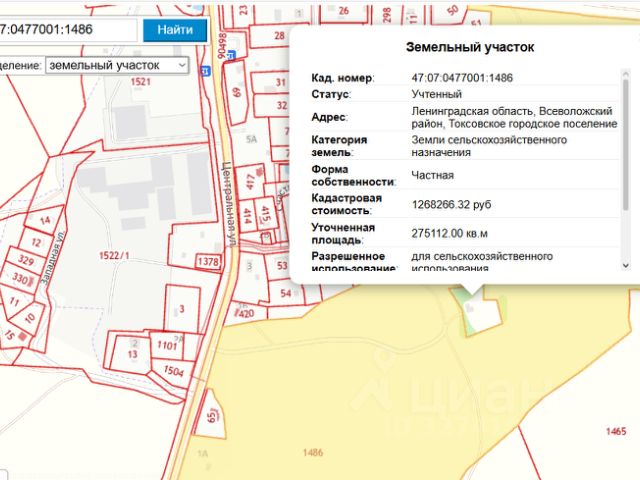Select parcel 330 on the map
Screen dimensions: 640x480
click(x=20, y=278)
